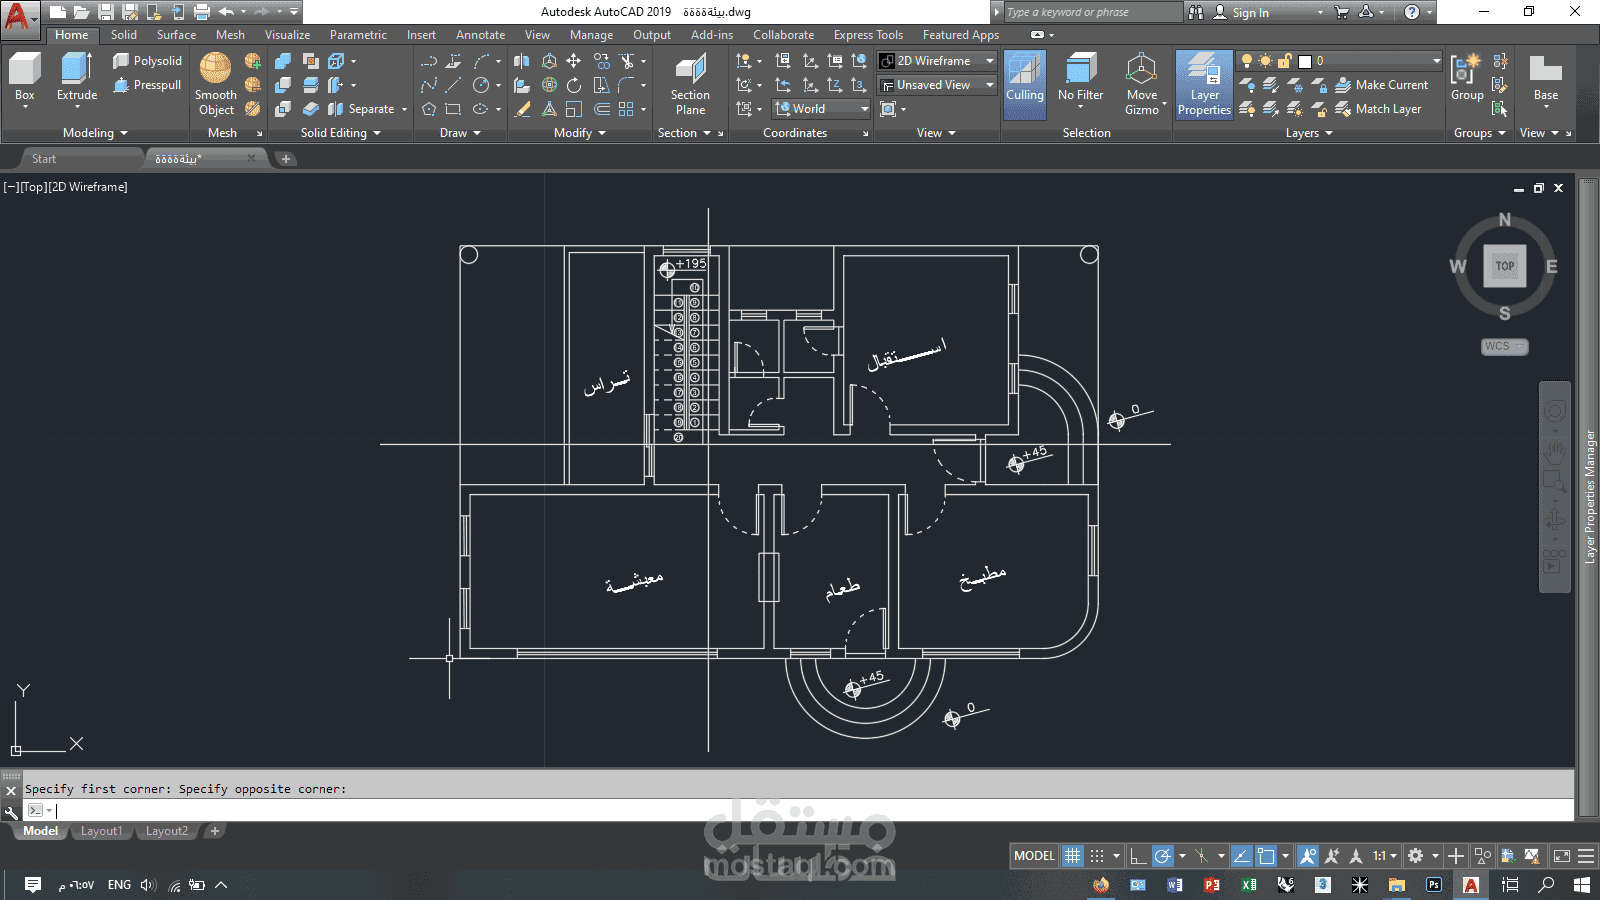Add a new drawing tab with plus
This screenshot has height=900, width=1600.
point(286,159)
